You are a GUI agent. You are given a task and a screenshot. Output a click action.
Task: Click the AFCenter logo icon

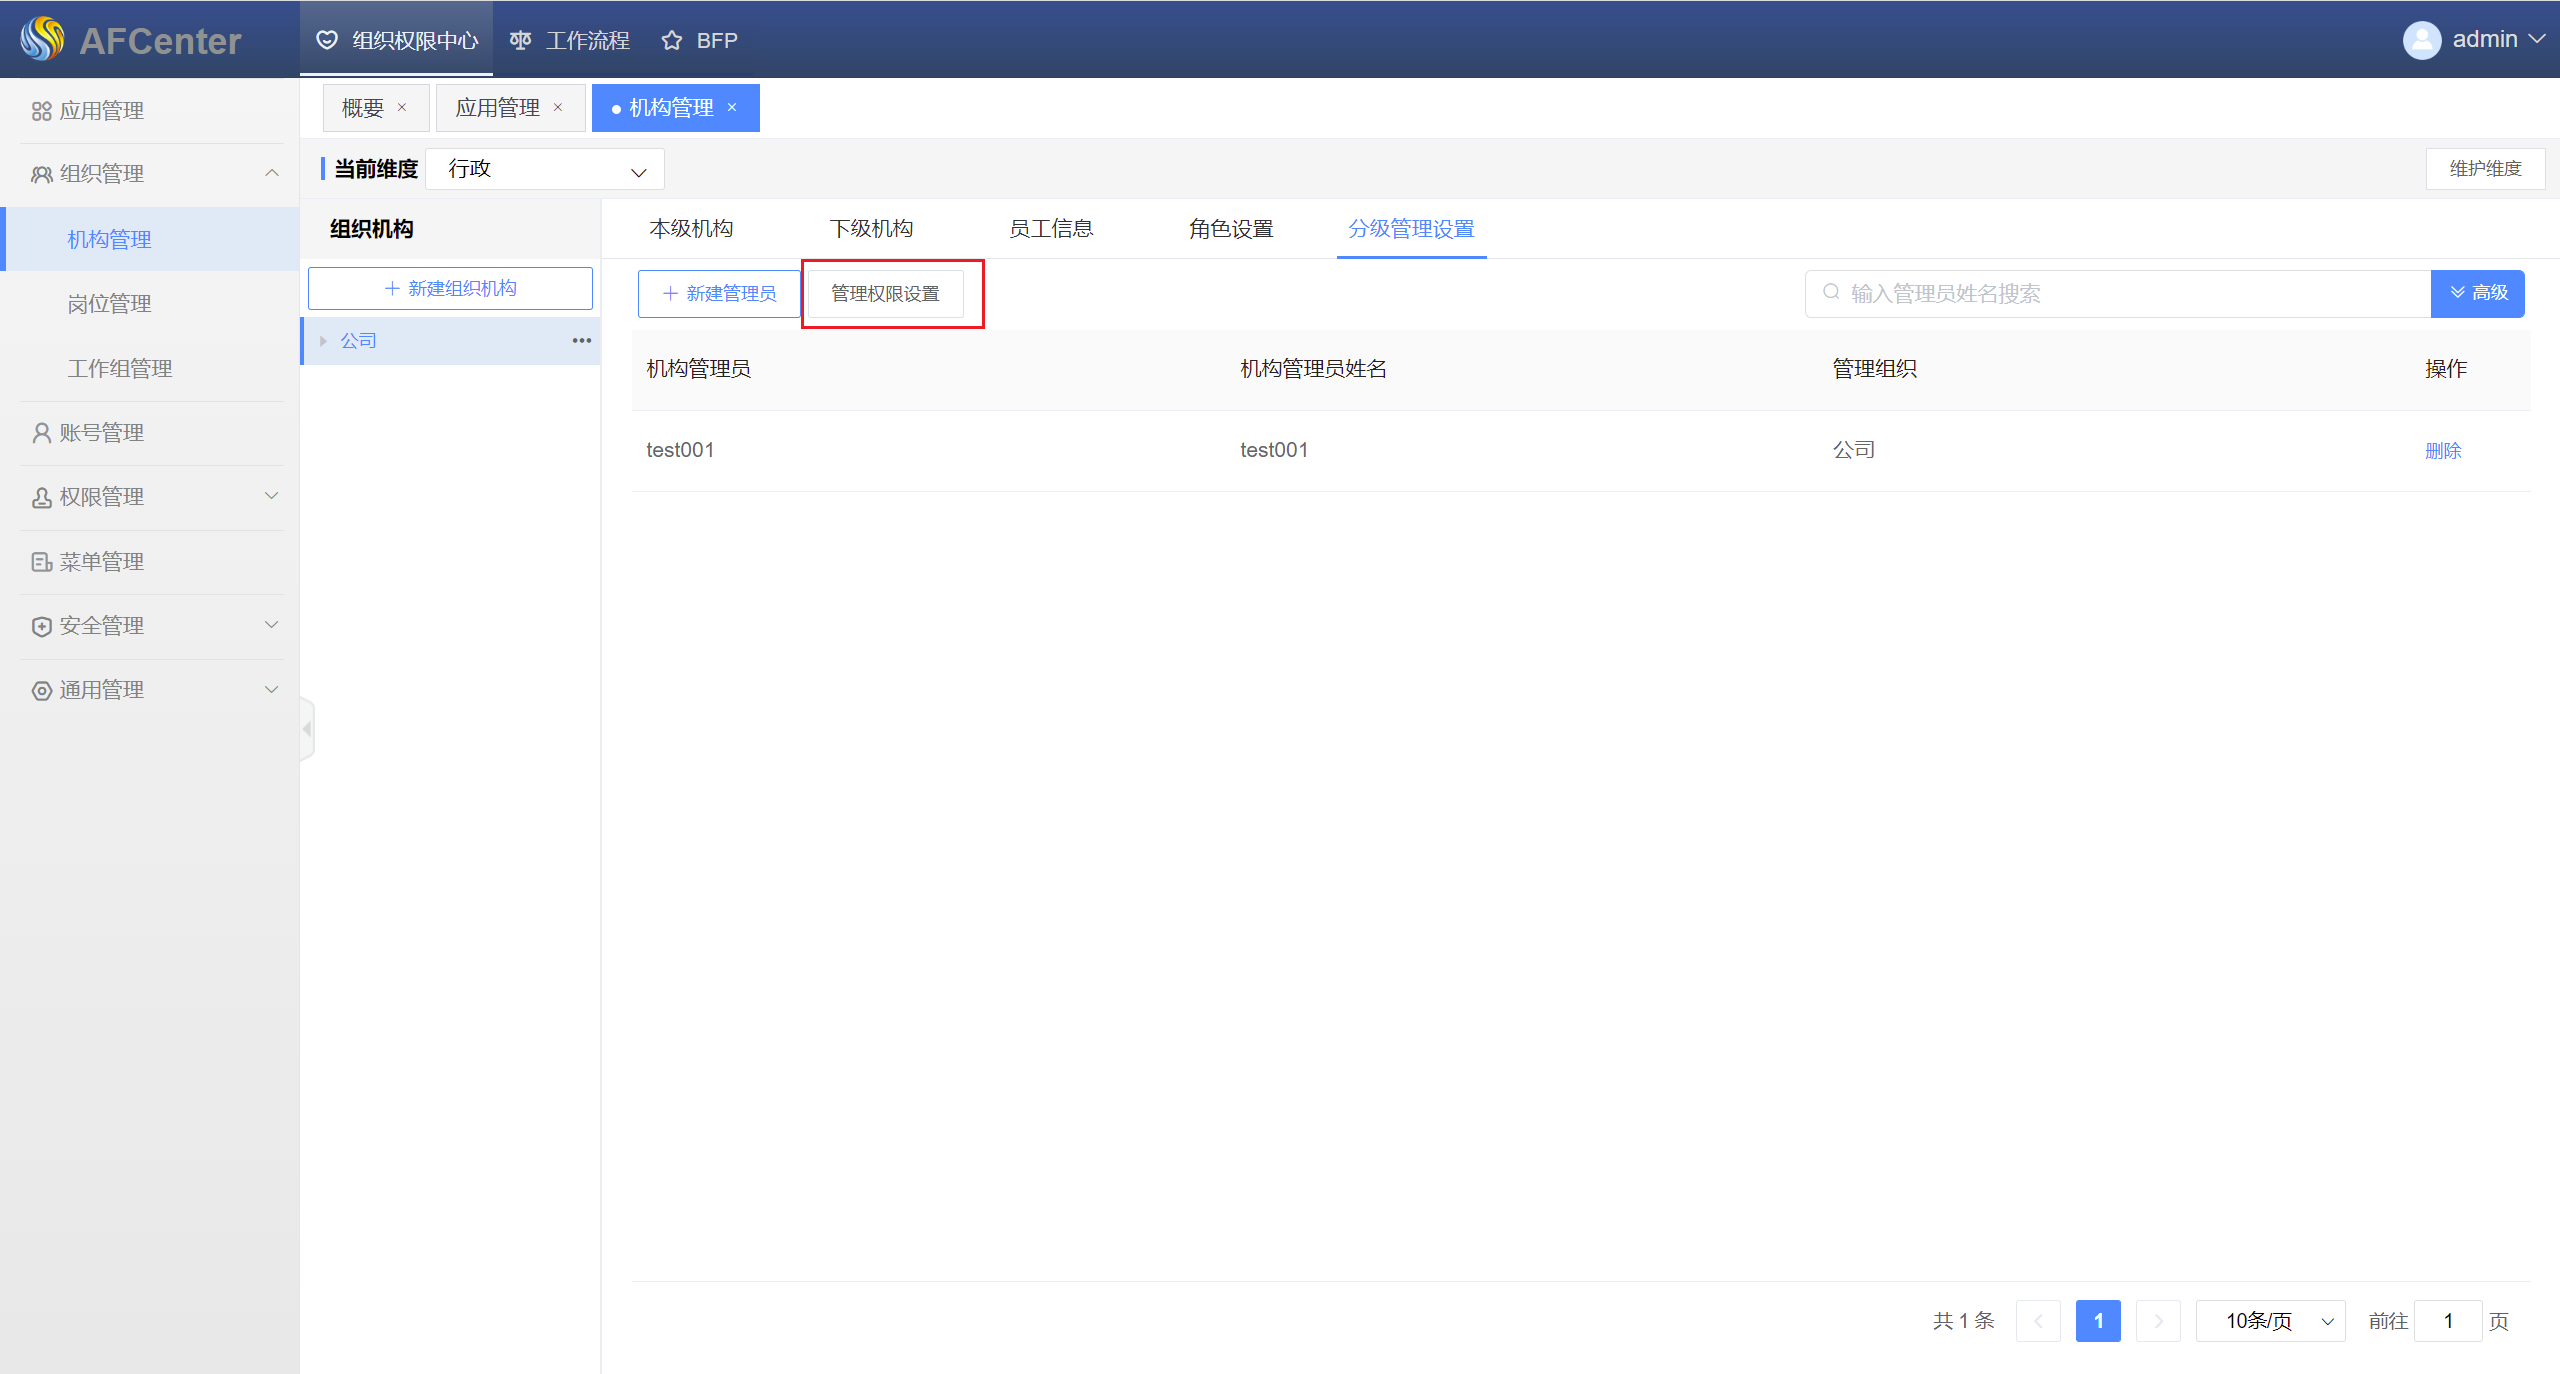click(42, 39)
